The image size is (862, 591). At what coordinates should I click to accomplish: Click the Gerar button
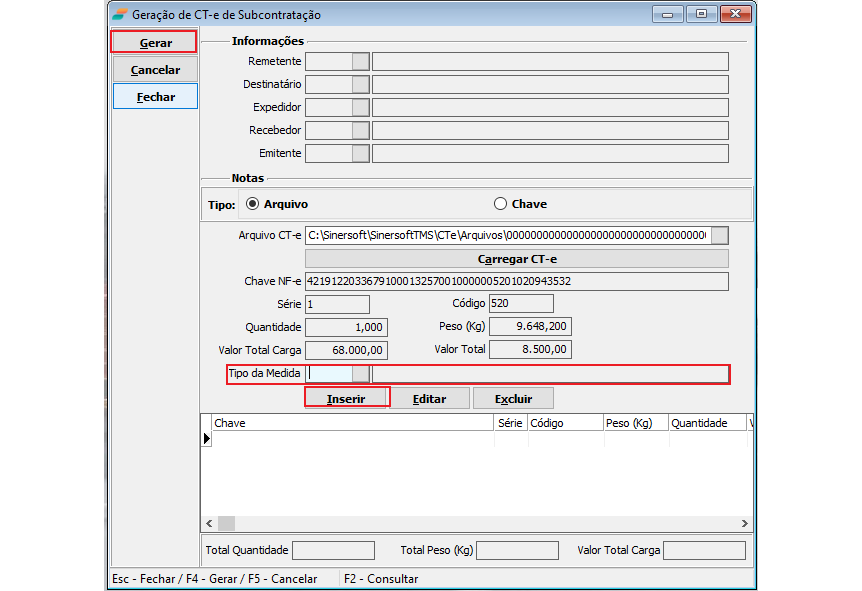[155, 43]
